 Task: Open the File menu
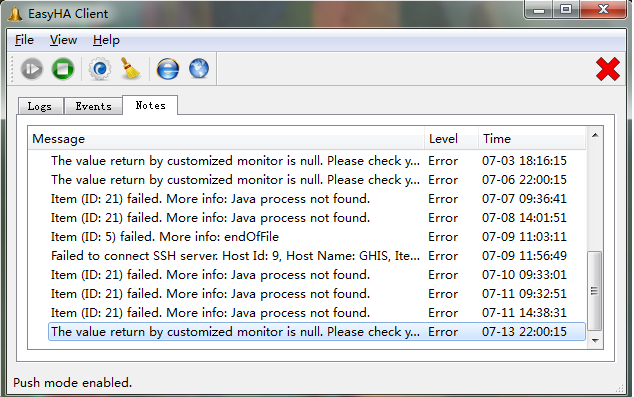(x=24, y=40)
